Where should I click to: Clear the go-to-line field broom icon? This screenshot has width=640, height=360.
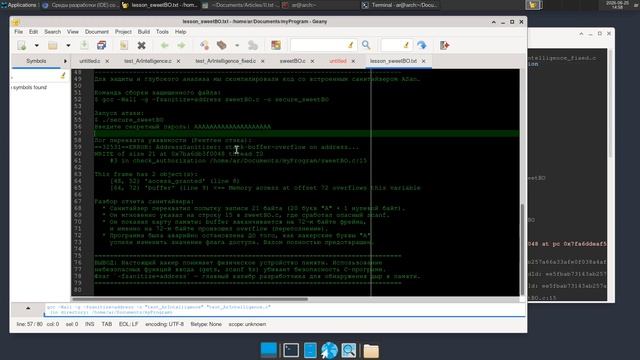tap(406, 45)
